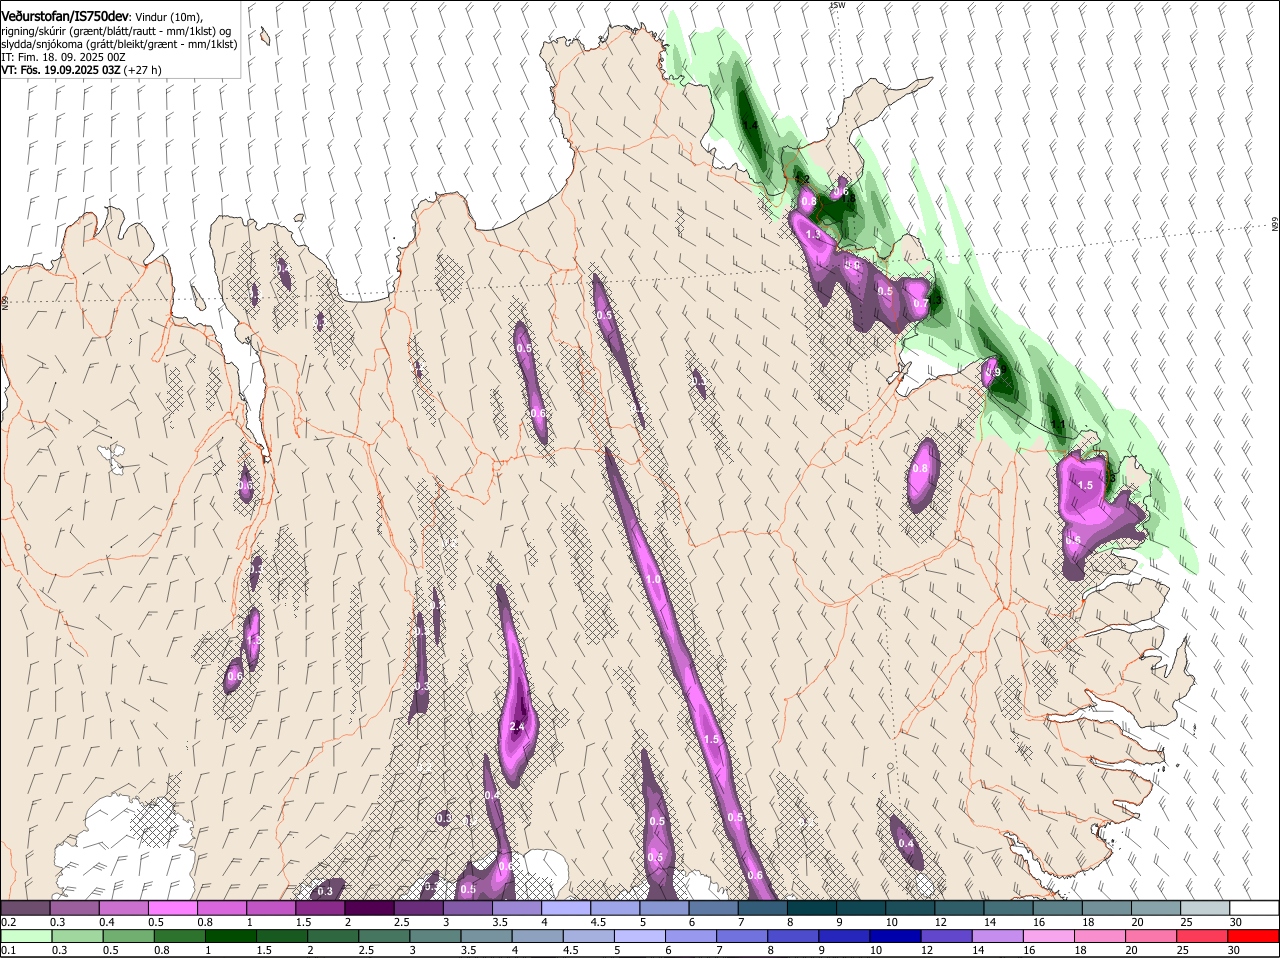
Task: Pick the lavender 4 swatch in snow legend
Action: 564,908
